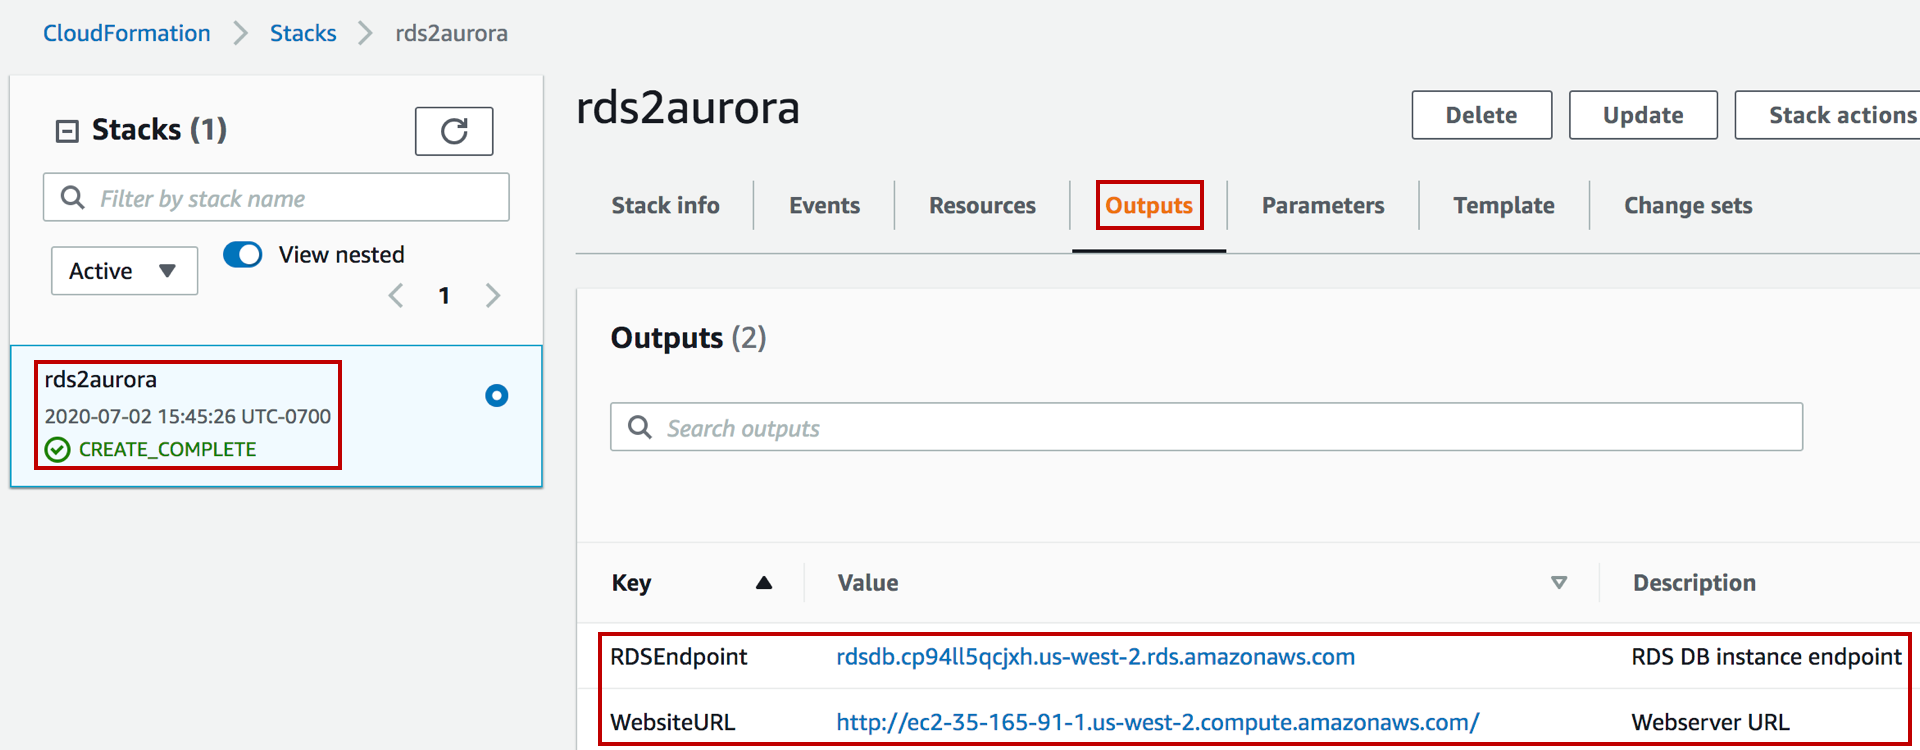Click the Update stack button
This screenshot has height=750, width=1920.
[x=1643, y=115]
